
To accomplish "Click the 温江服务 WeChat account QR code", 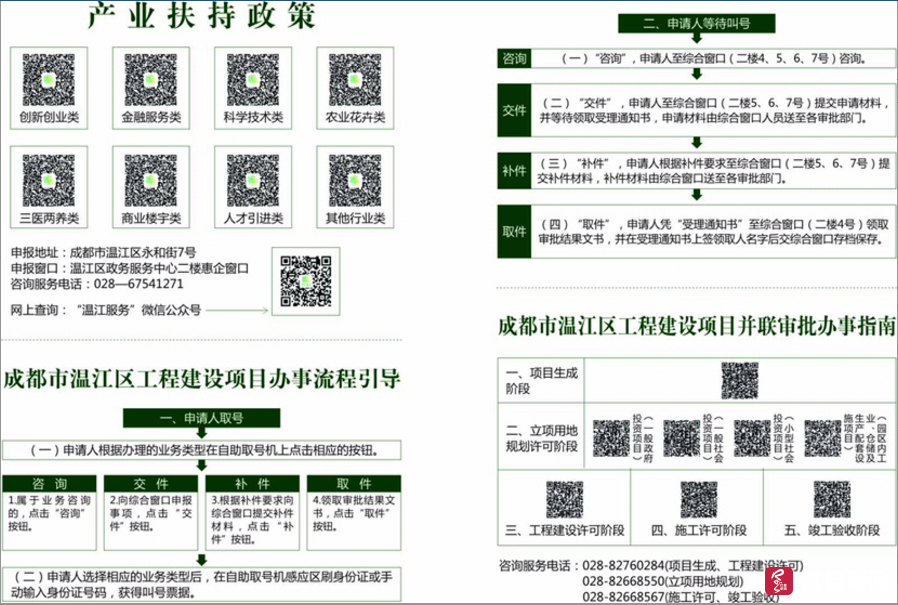I will click(305, 279).
